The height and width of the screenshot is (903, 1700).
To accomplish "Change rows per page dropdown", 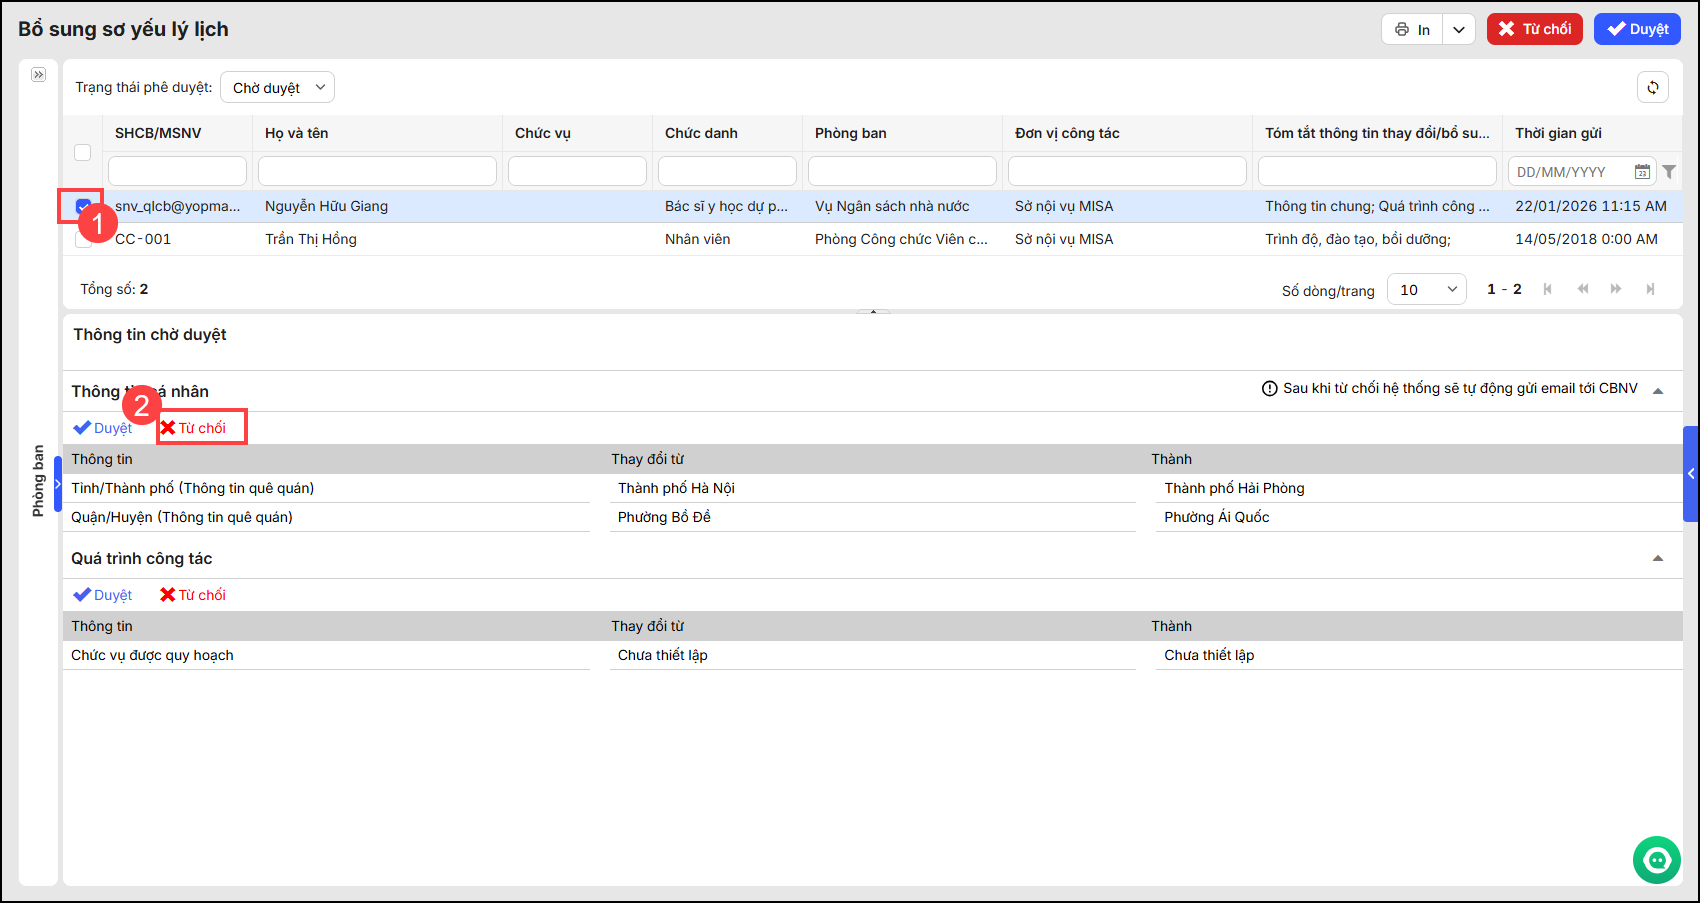I will (1427, 289).
